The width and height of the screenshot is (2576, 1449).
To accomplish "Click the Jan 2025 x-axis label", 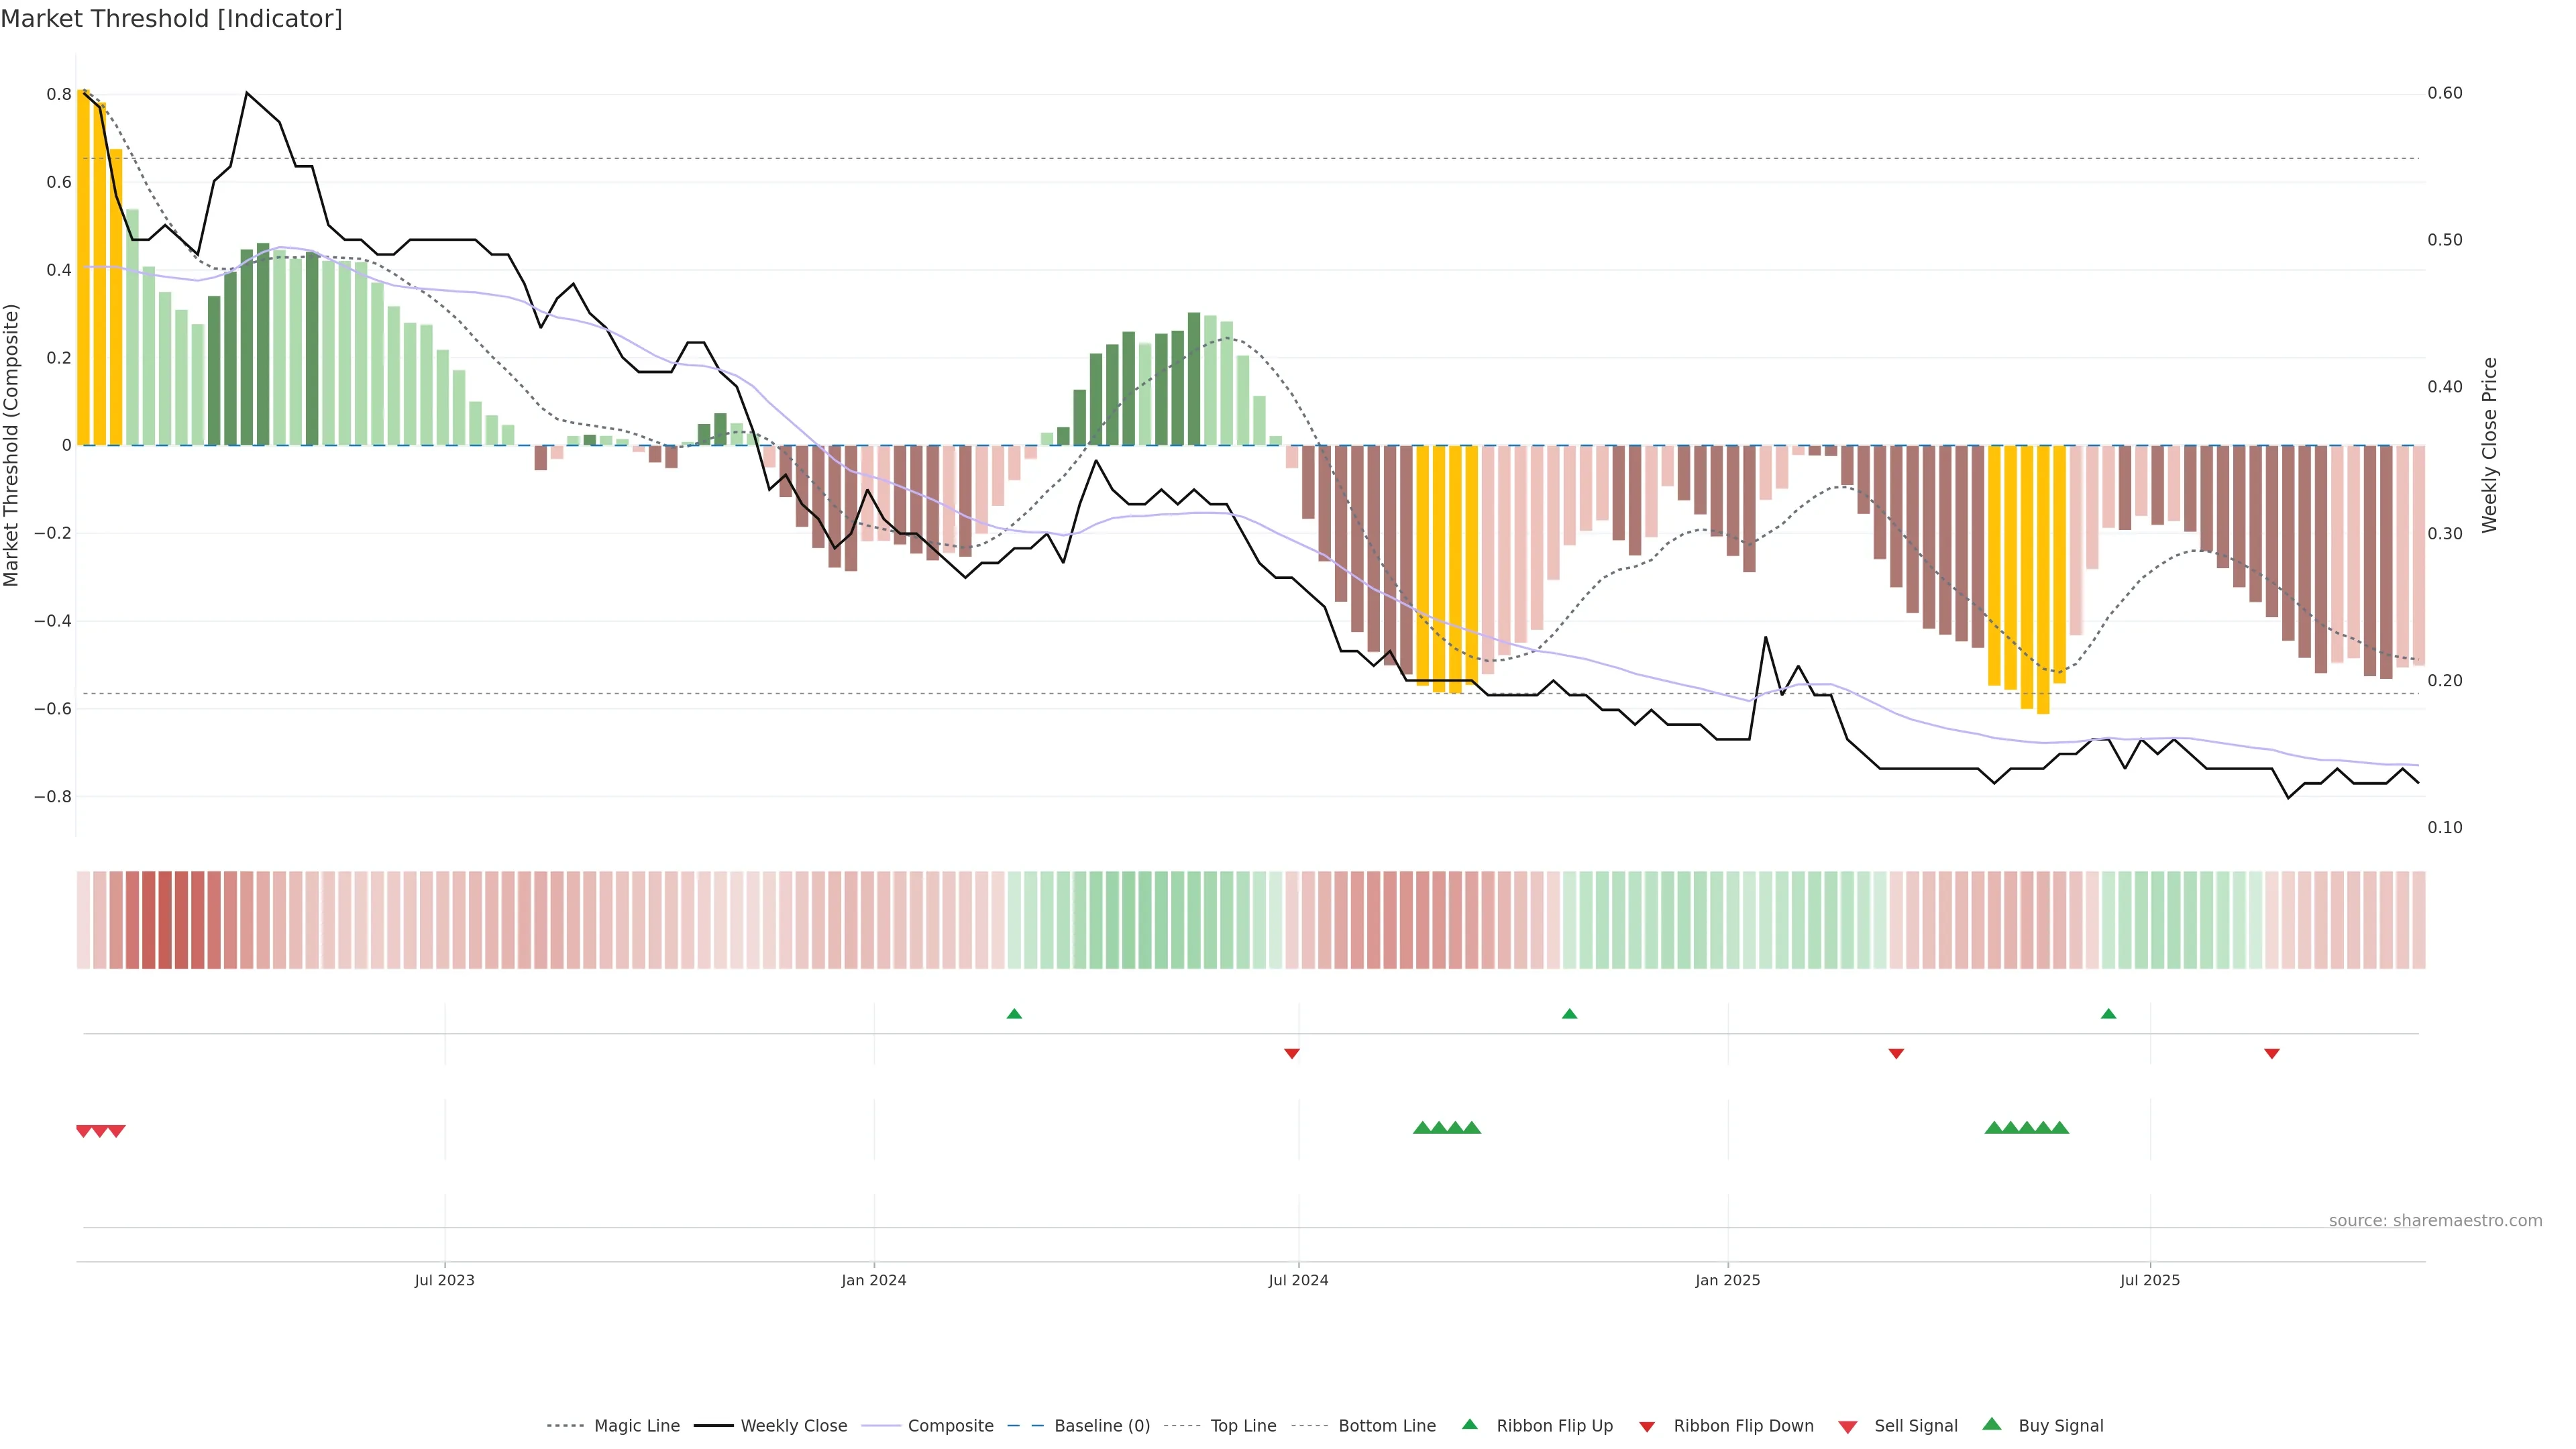I will coord(1727,1280).
